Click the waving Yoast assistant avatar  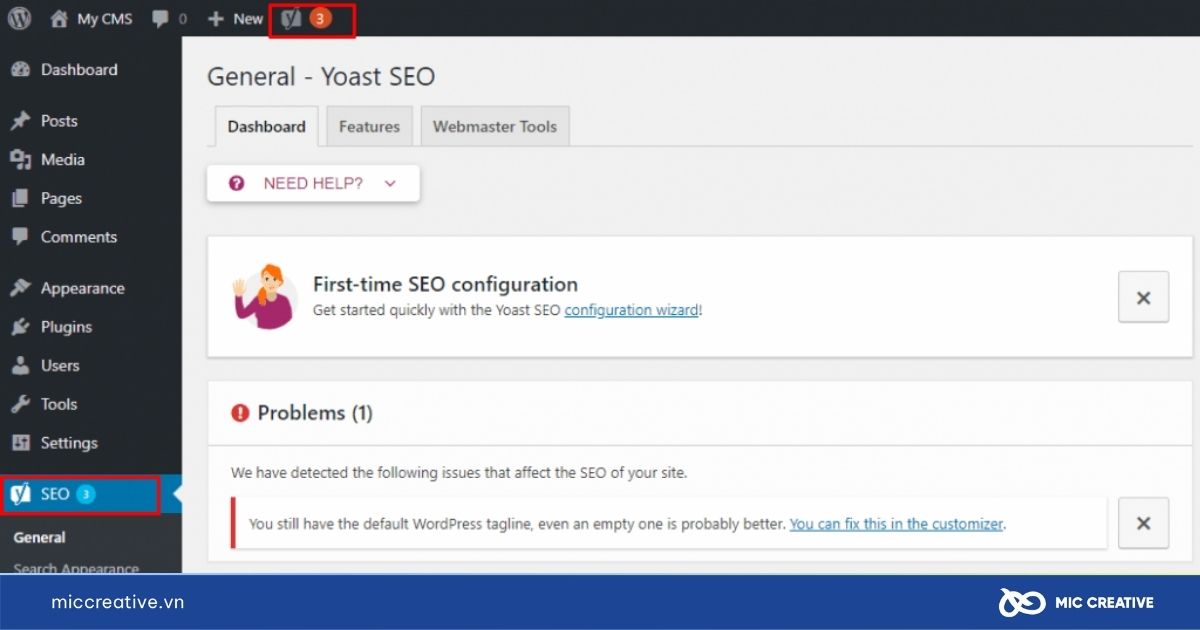tap(264, 297)
